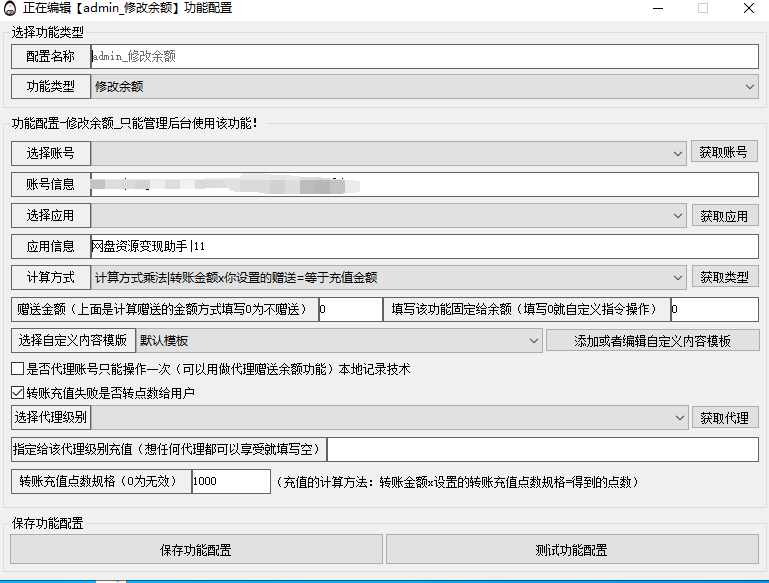Focus the 配置名称 text field
The width and height of the screenshot is (769, 583).
(x=424, y=57)
